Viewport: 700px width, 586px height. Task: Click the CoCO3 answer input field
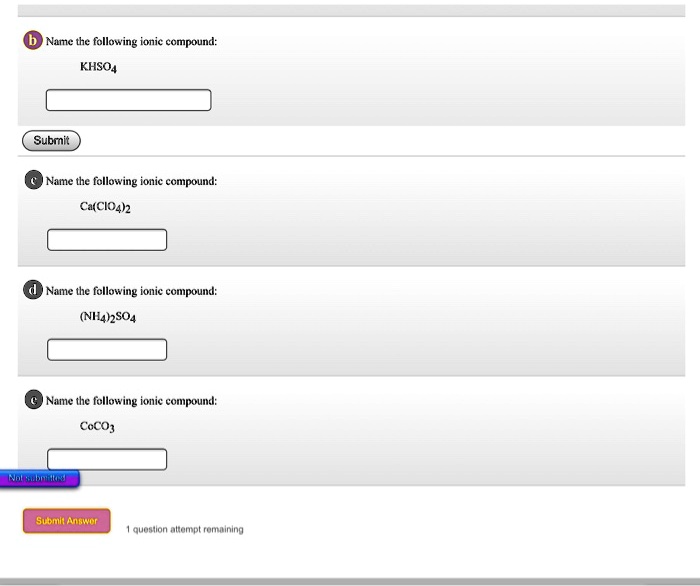[107, 459]
